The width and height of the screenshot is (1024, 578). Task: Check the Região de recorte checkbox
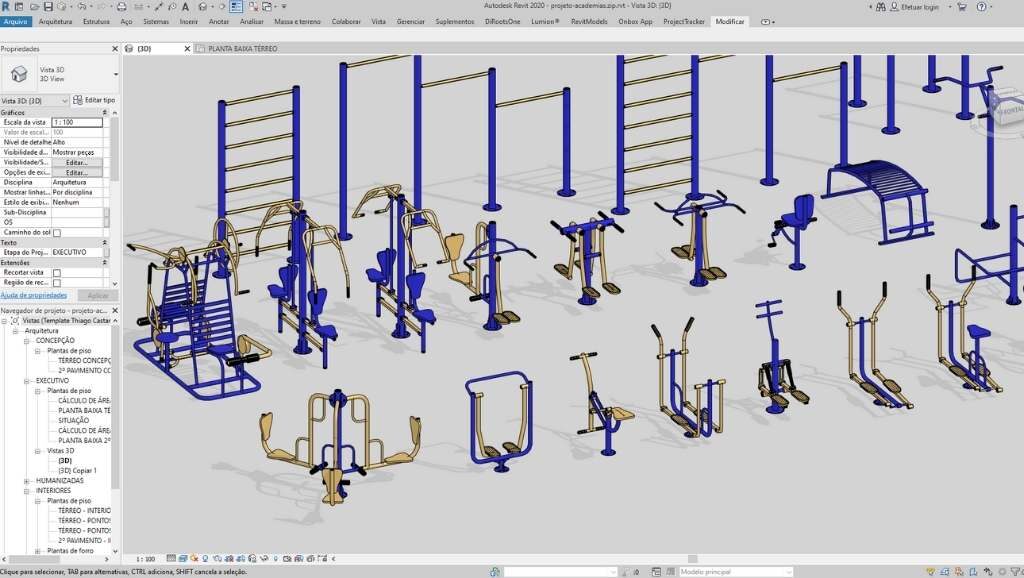(x=57, y=282)
